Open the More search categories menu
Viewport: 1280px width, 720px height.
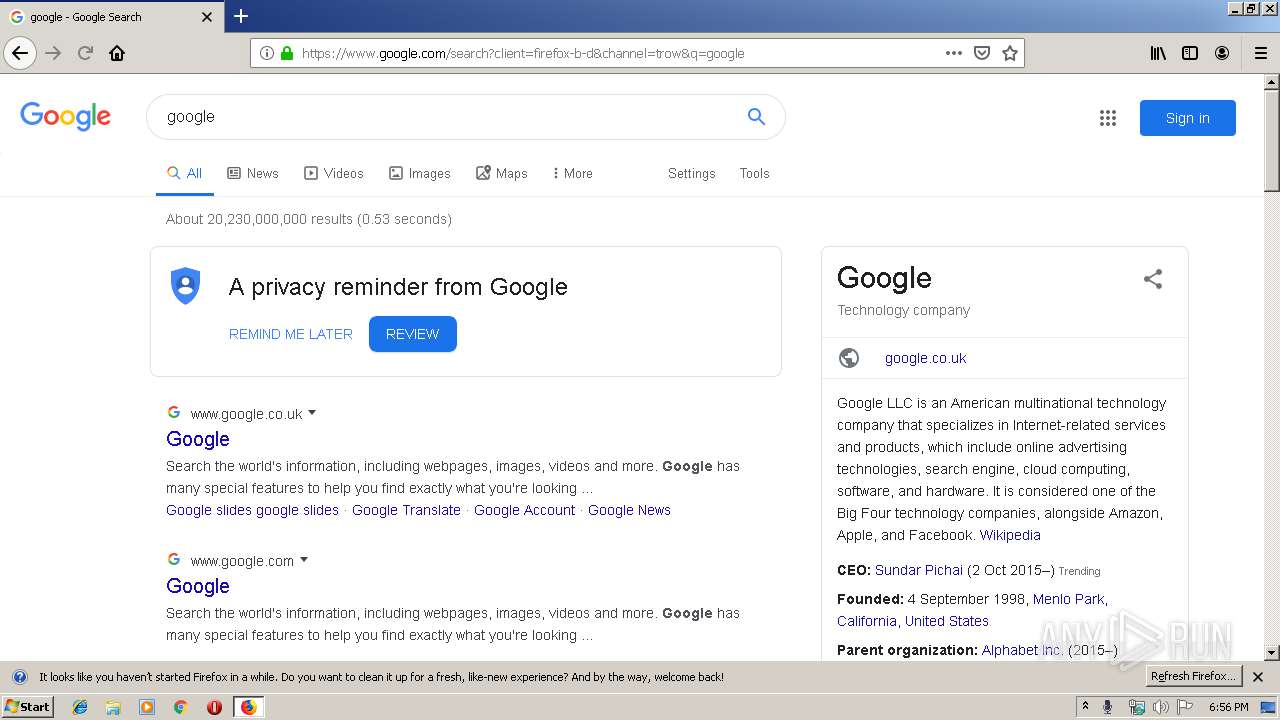coord(572,173)
